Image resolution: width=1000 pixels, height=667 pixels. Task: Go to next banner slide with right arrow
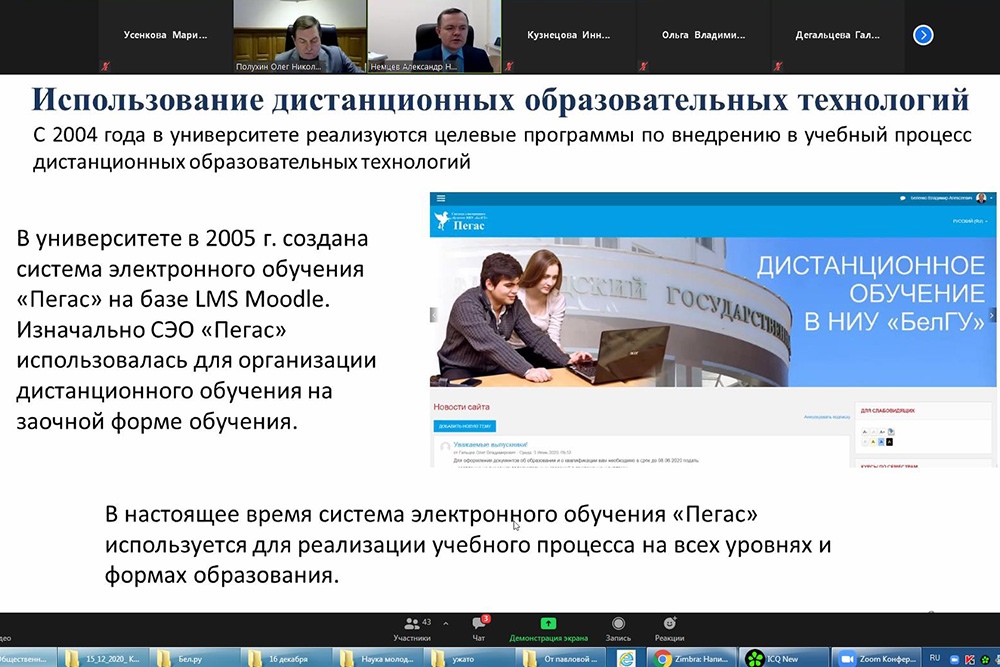coord(991,314)
